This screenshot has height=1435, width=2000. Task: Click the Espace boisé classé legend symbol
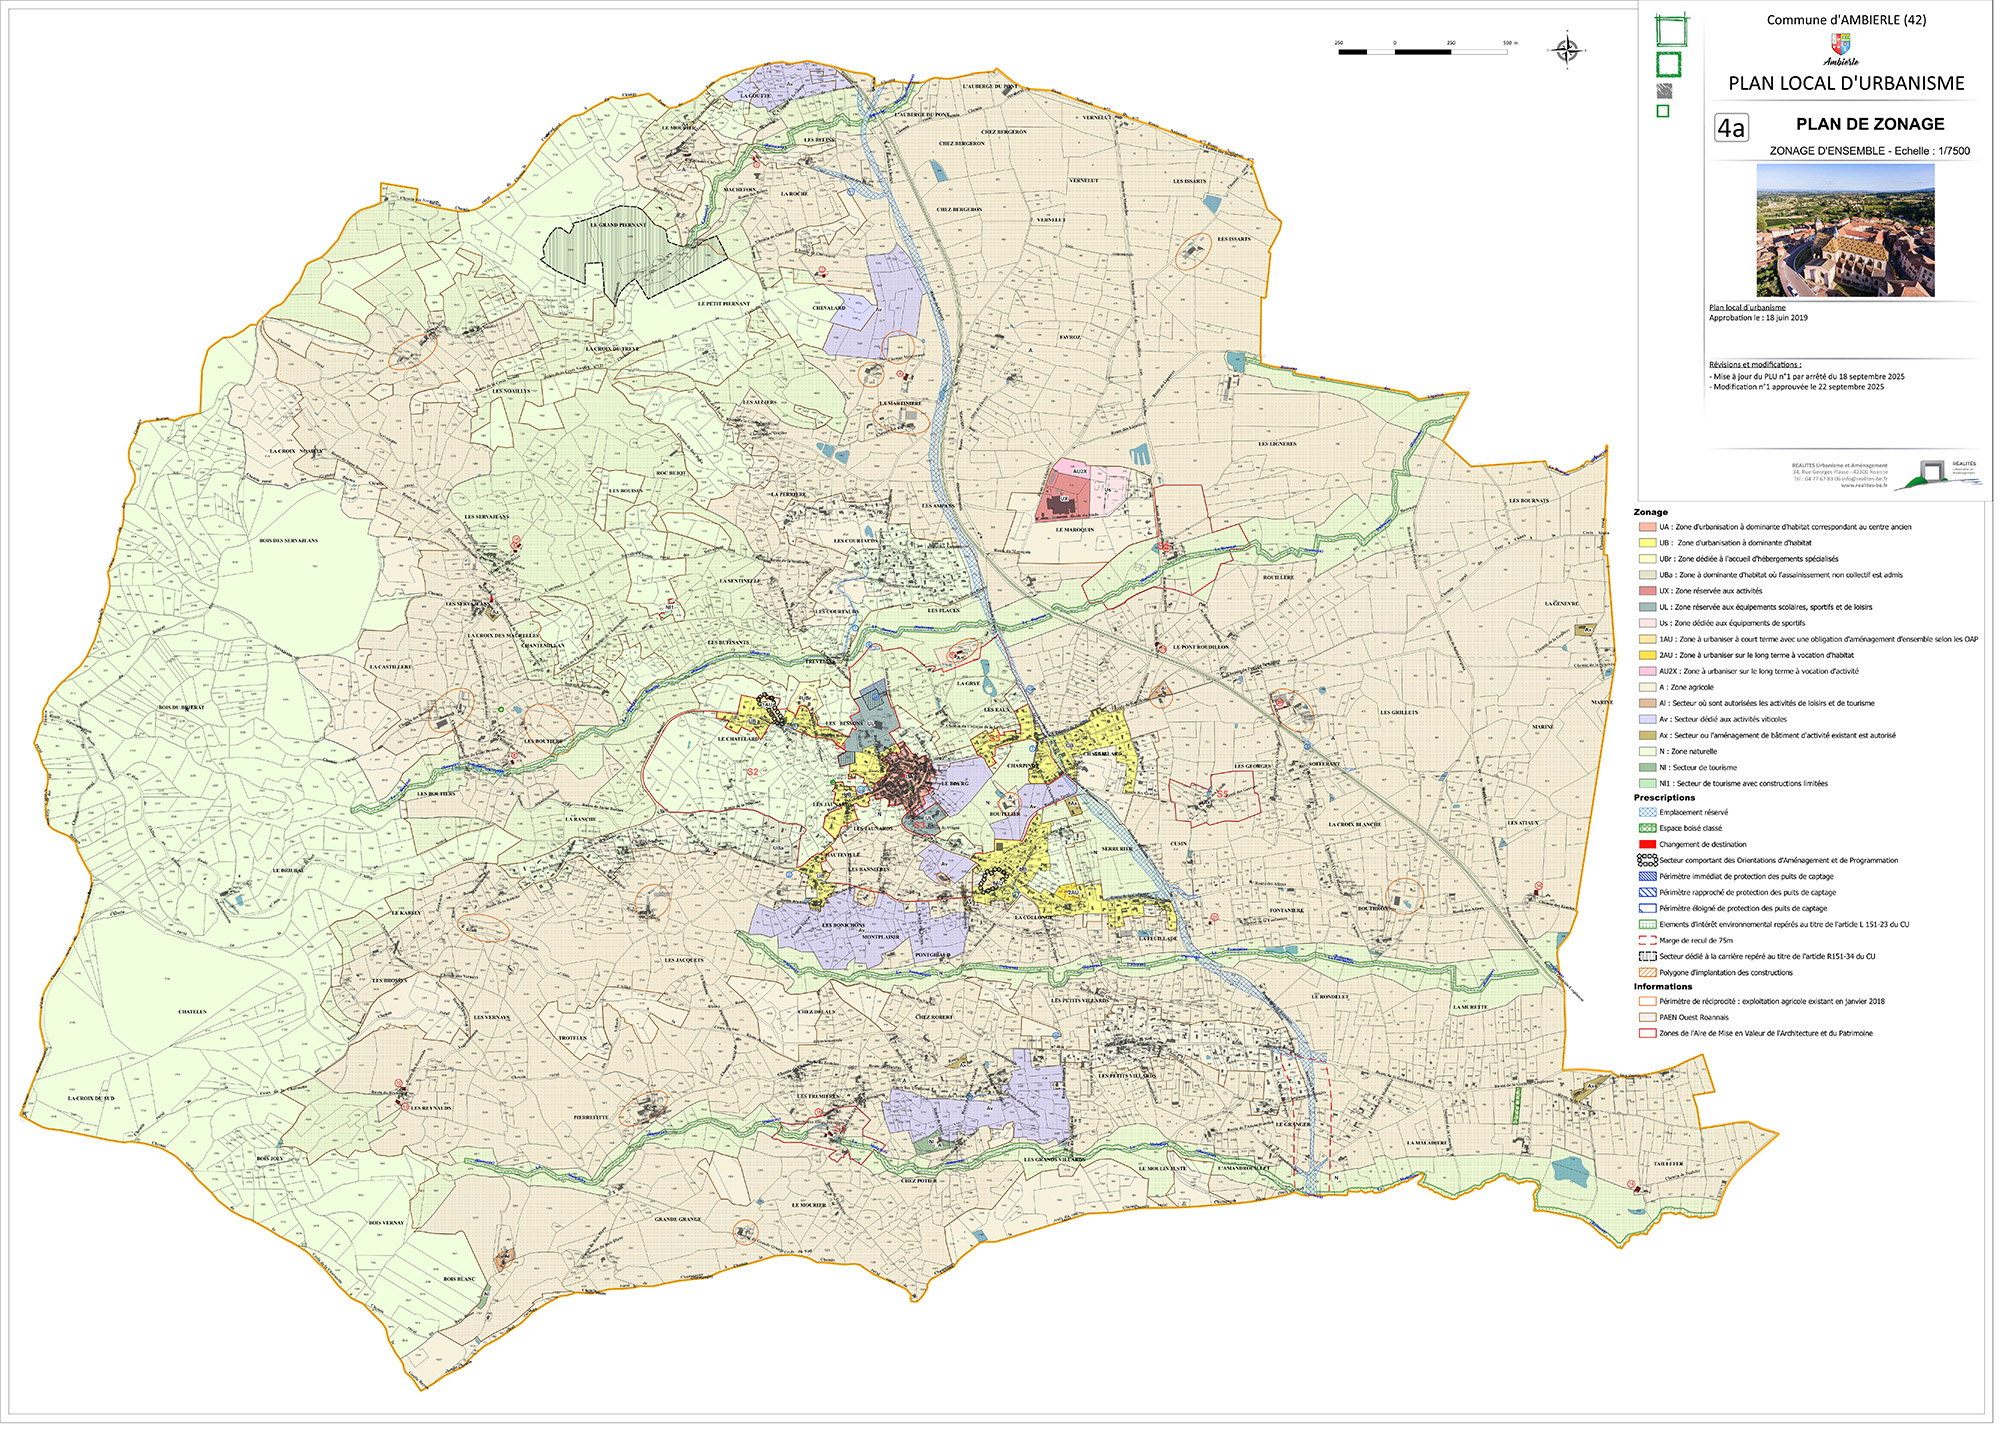tap(1647, 828)
